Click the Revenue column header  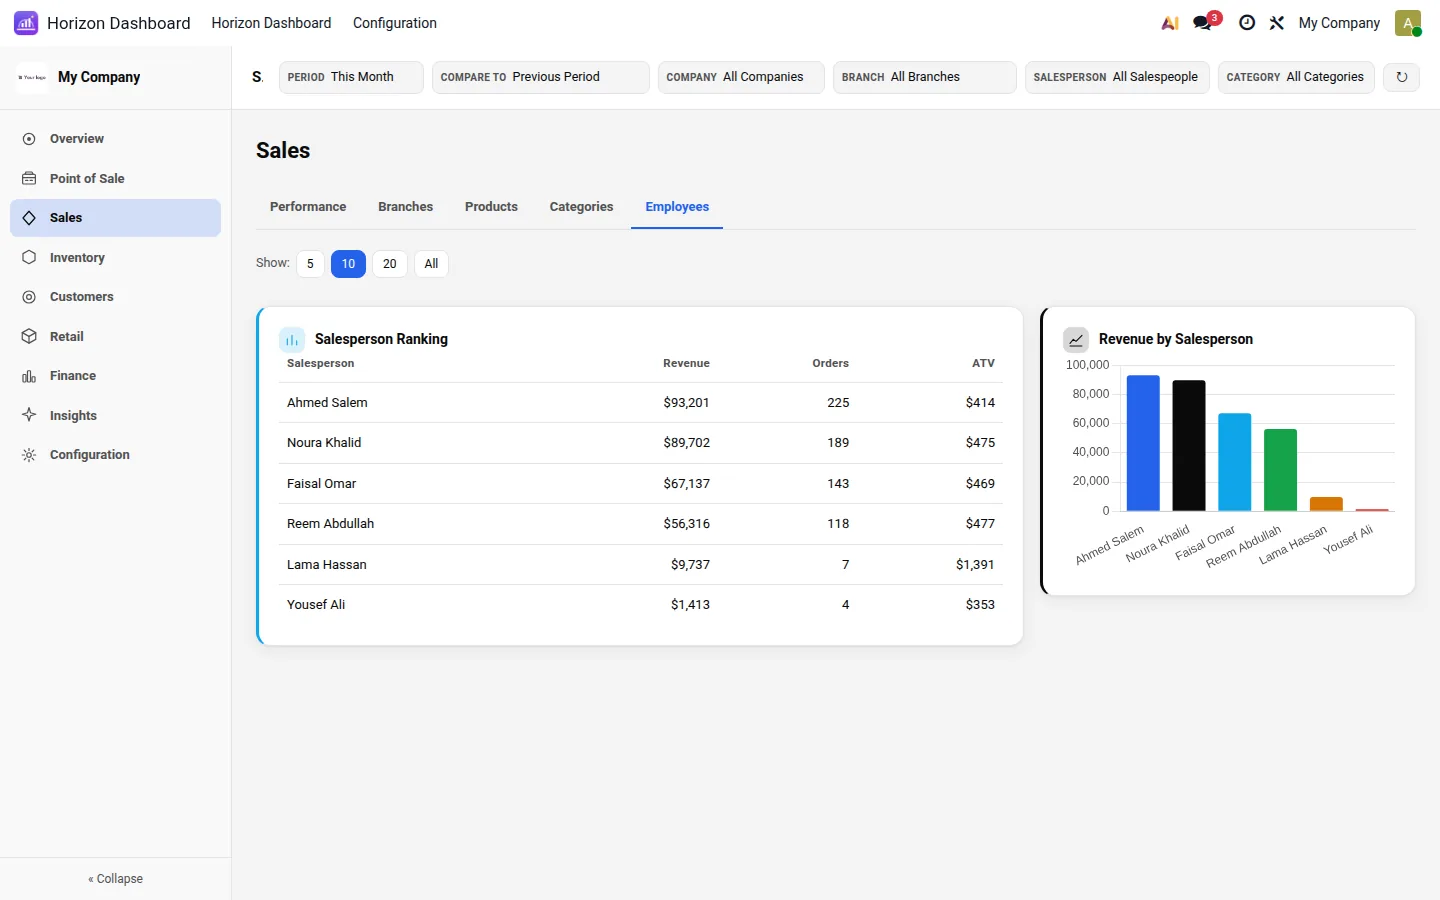click(686, 364)
